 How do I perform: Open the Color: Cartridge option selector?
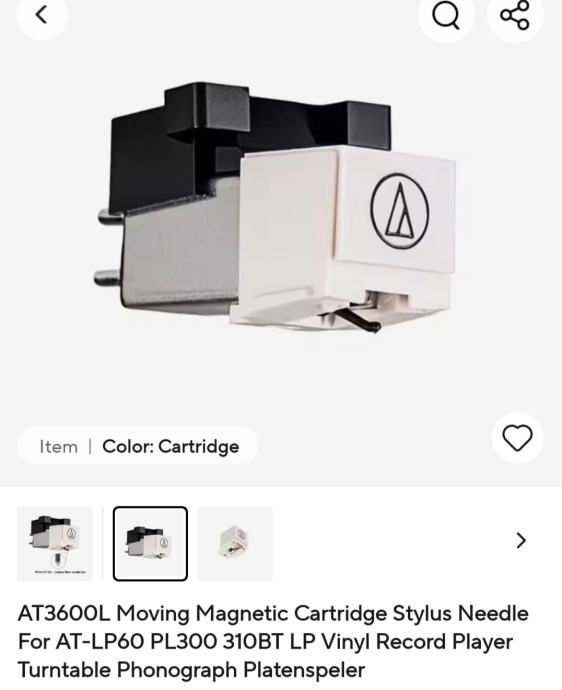point(138,446)
